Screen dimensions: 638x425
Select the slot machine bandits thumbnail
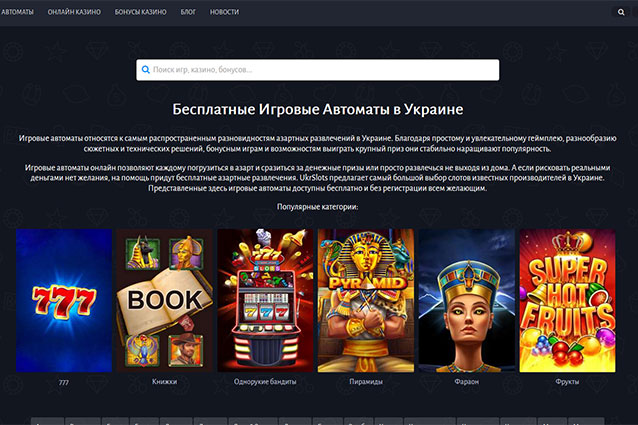click(265, 301)
